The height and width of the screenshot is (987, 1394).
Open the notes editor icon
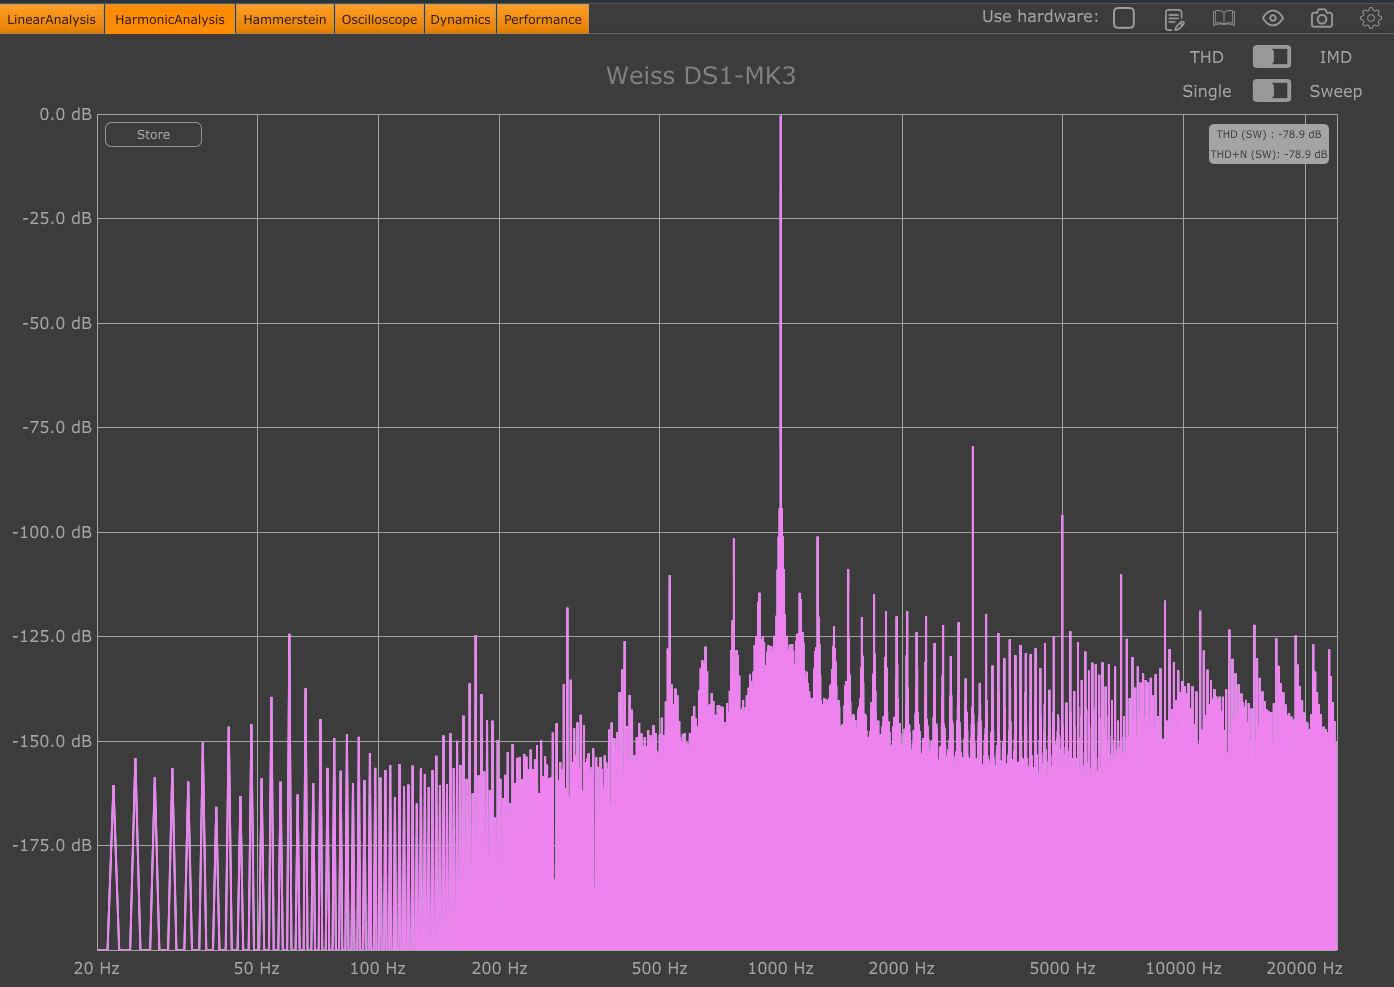click(1175, 19)
